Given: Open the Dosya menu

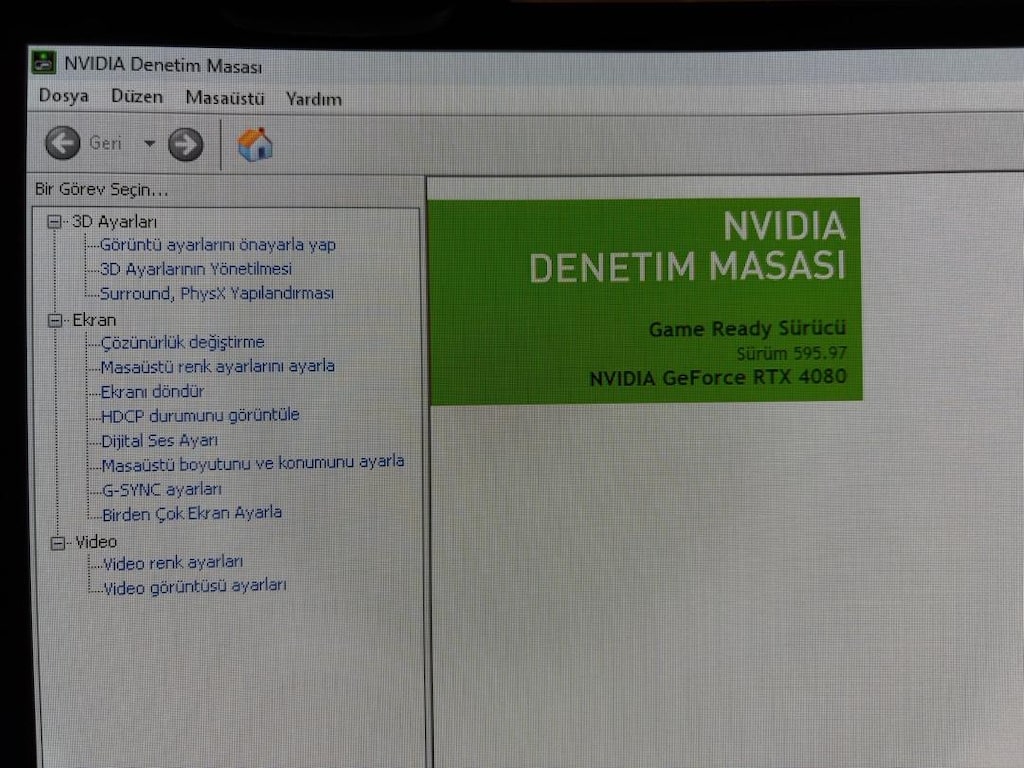Looking at the screenshot, I should click(63, 96).
